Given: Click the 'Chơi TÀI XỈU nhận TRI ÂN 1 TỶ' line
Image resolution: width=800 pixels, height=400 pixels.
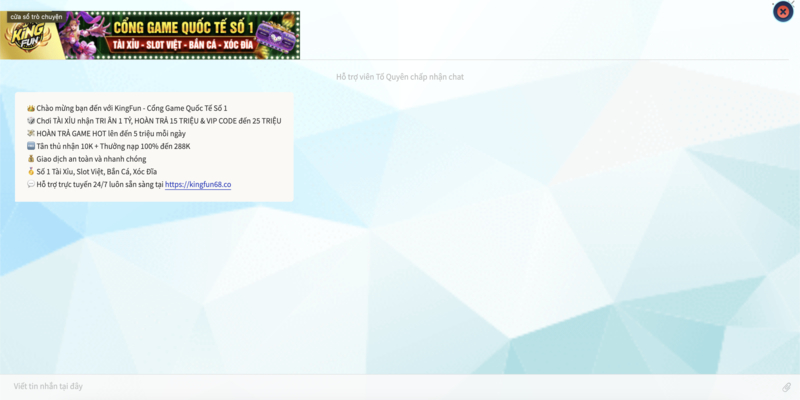Looking at the screenshot, I should tap(154, 121).
